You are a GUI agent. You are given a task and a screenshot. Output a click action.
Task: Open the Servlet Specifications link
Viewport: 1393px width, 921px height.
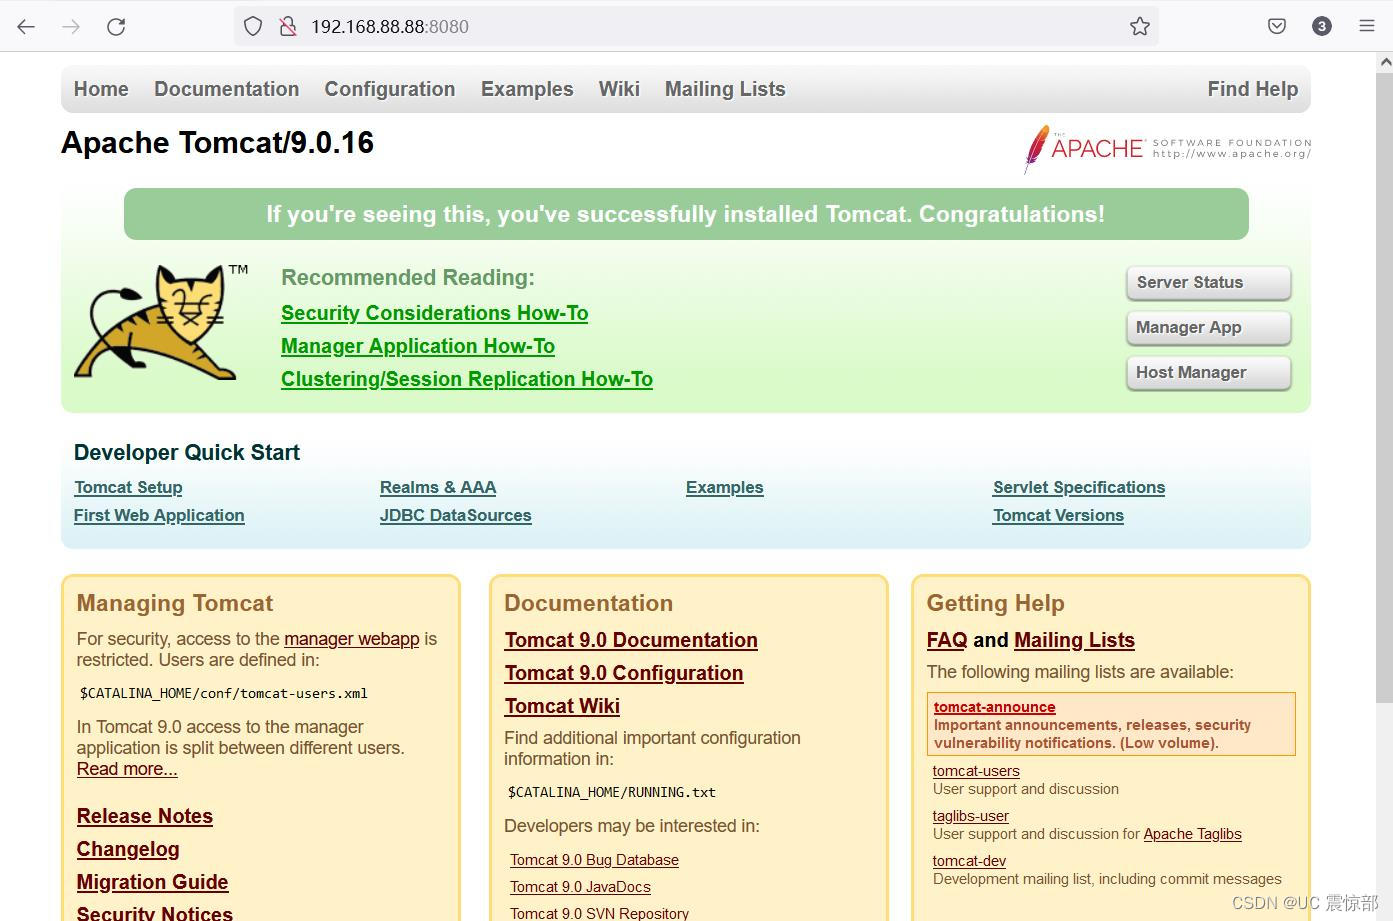tap(1079, 487)
